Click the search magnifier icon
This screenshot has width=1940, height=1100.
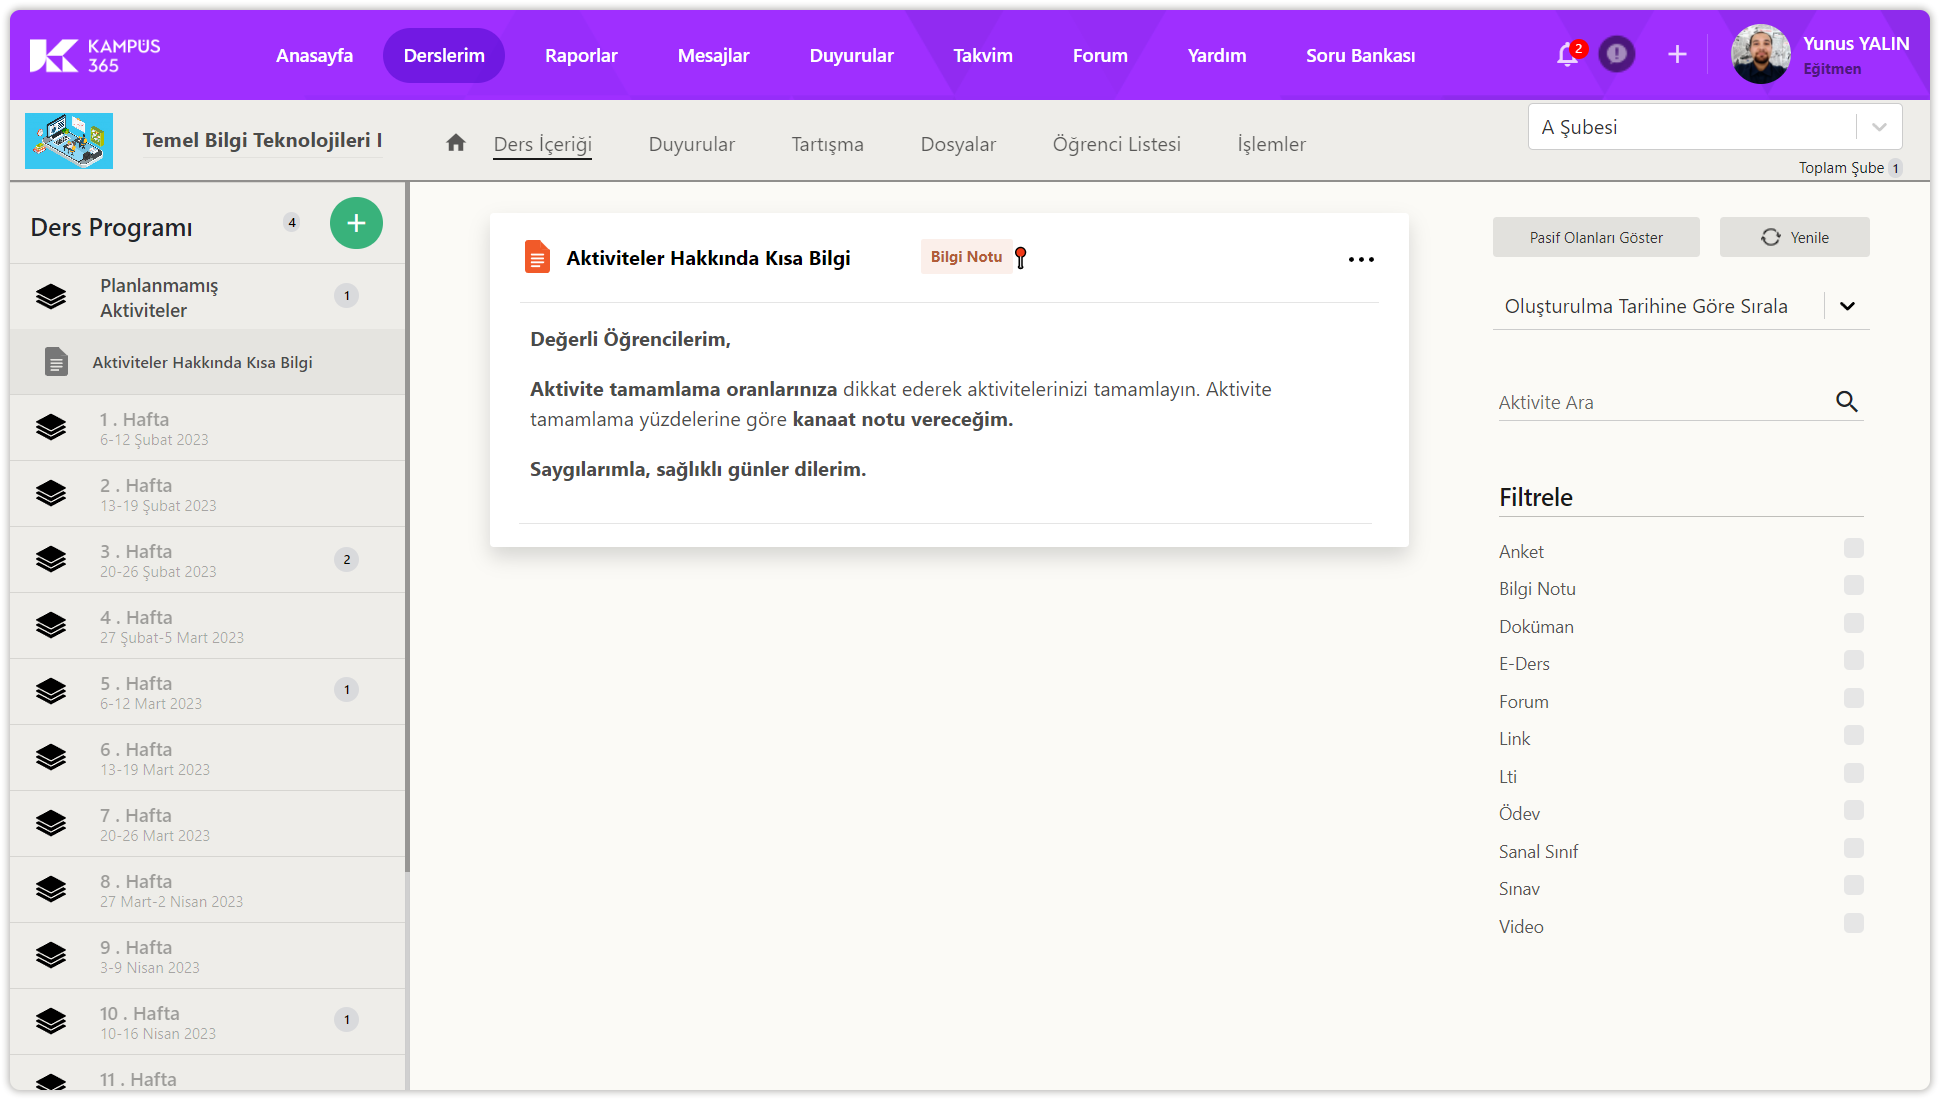coord(1846,402)
